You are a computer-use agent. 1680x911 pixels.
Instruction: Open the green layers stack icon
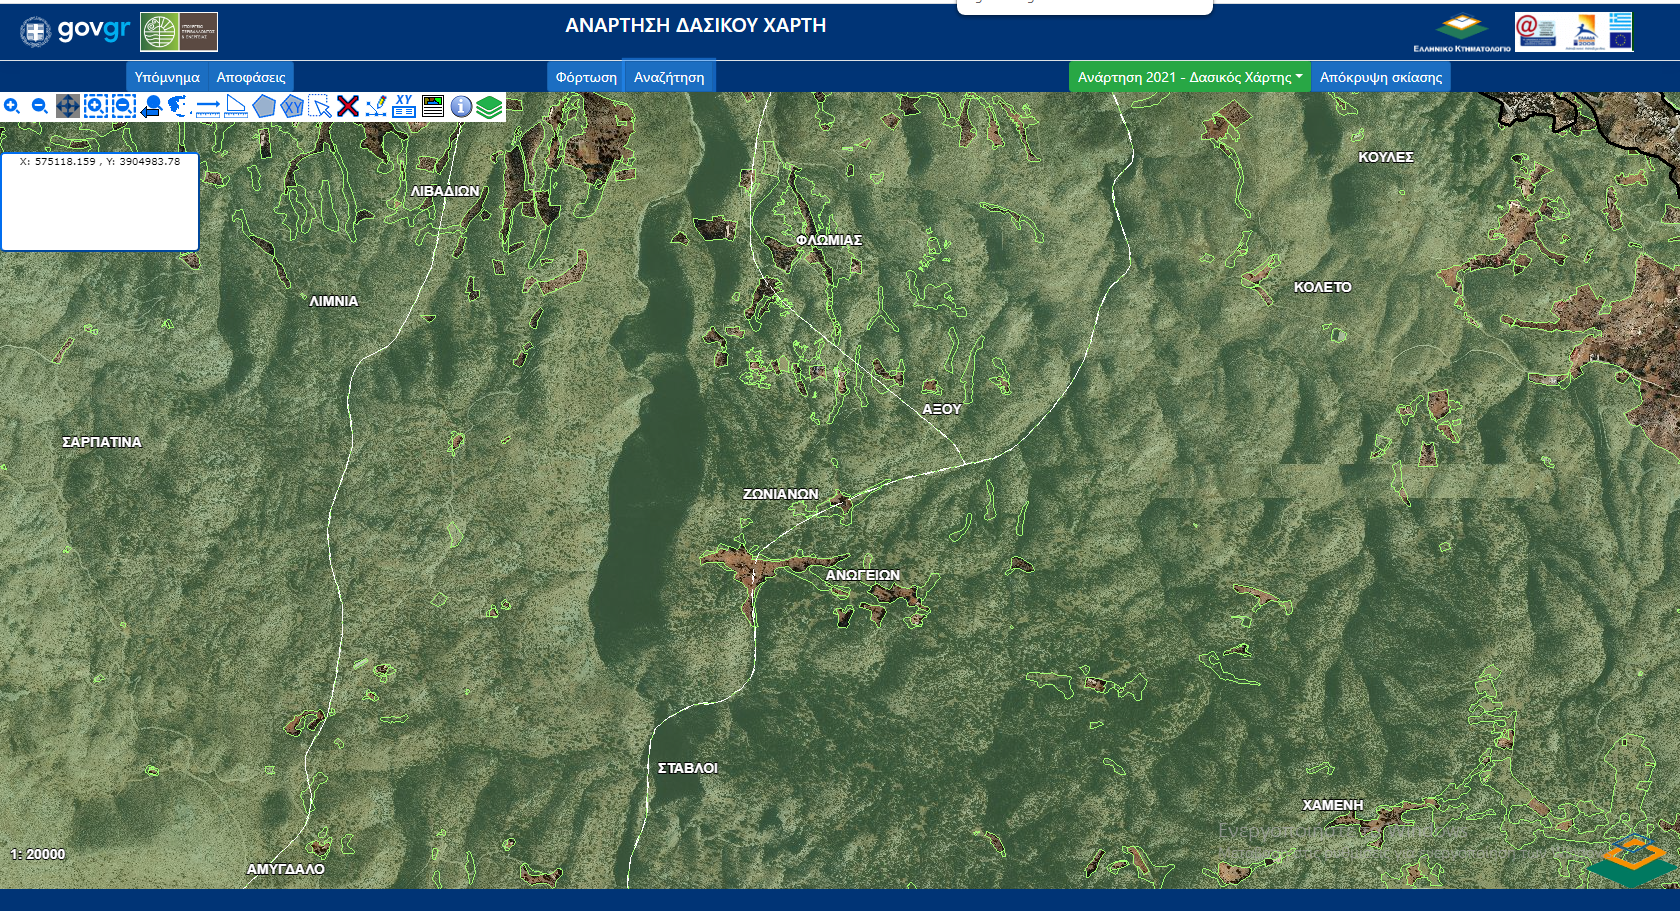coord(489,106)
